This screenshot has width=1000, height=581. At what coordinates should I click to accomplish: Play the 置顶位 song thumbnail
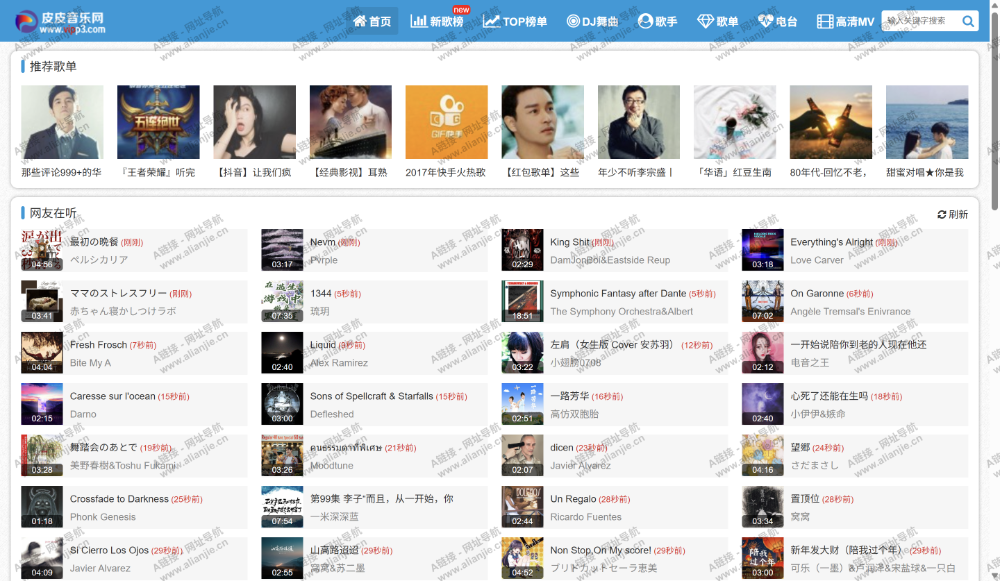(x=763, y=507)
